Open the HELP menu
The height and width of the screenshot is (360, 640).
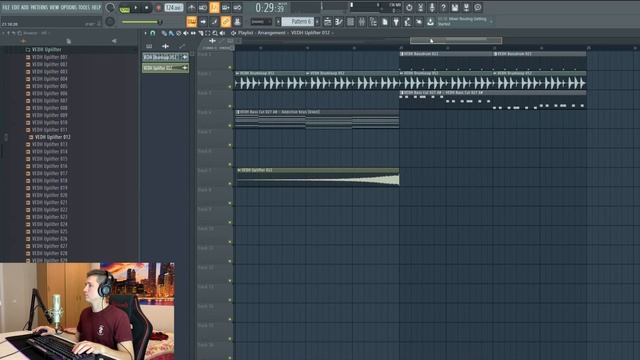[x=96, y=7]
